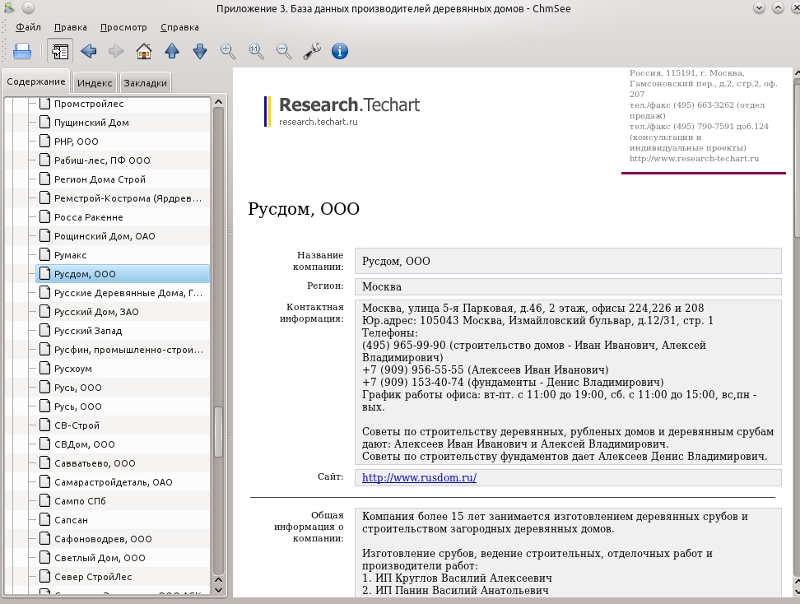Select Промстройлес in the contents tree
The width and height of the screenshot is (800, 604).
click(89, 104)
